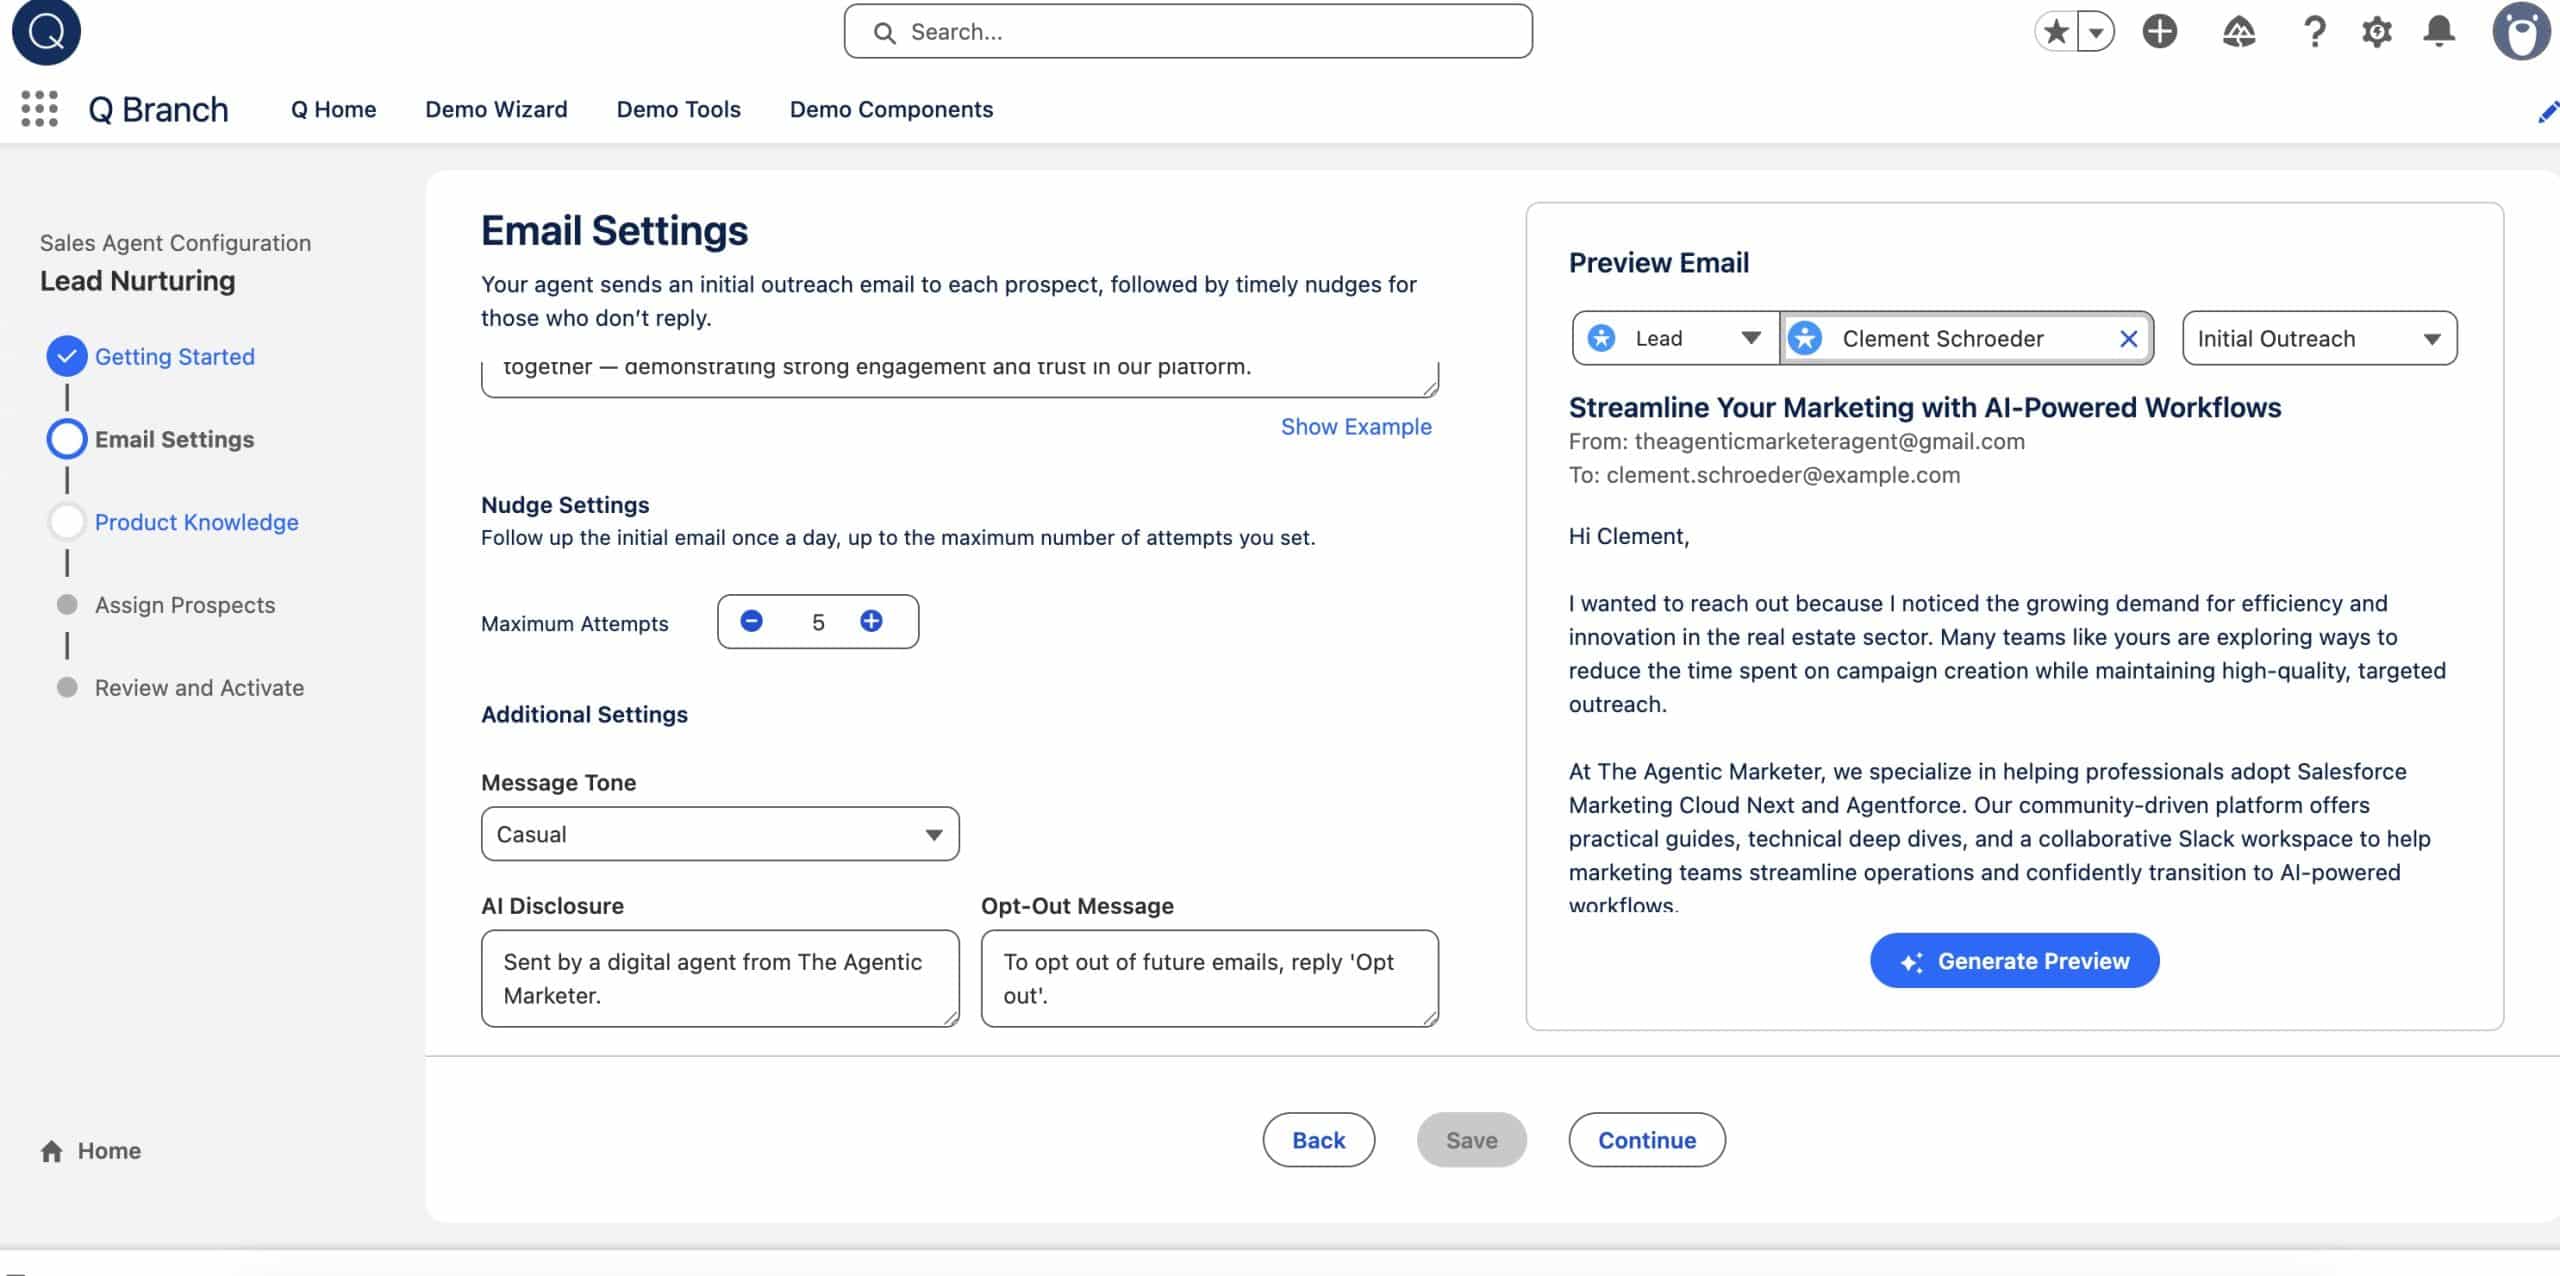Click the user avatar profile icon
This screenshot has height=1276, width=2560.
click(x=2520, y=32)
